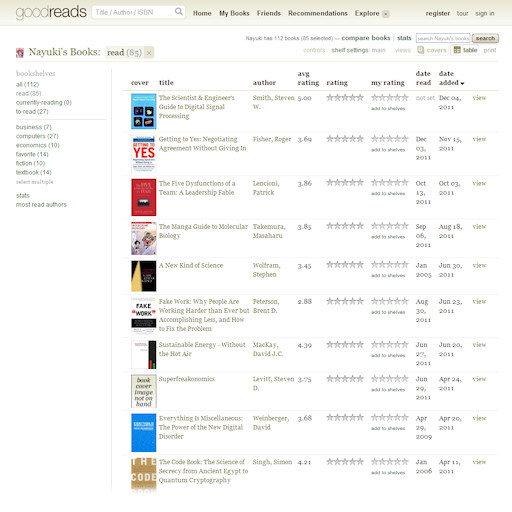
Task: Open author Wolfram, Stephen
Action: click(266, 270)
